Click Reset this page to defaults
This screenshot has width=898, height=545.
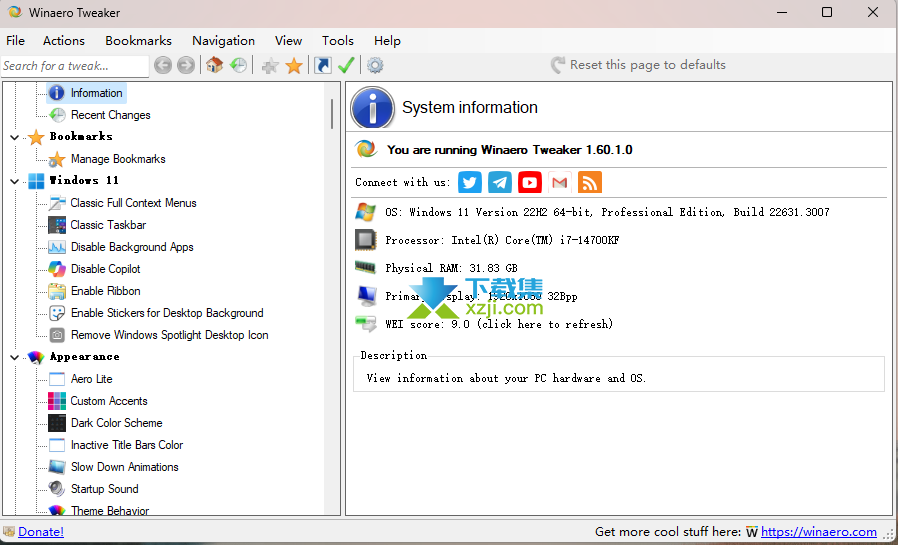[638, 65]
